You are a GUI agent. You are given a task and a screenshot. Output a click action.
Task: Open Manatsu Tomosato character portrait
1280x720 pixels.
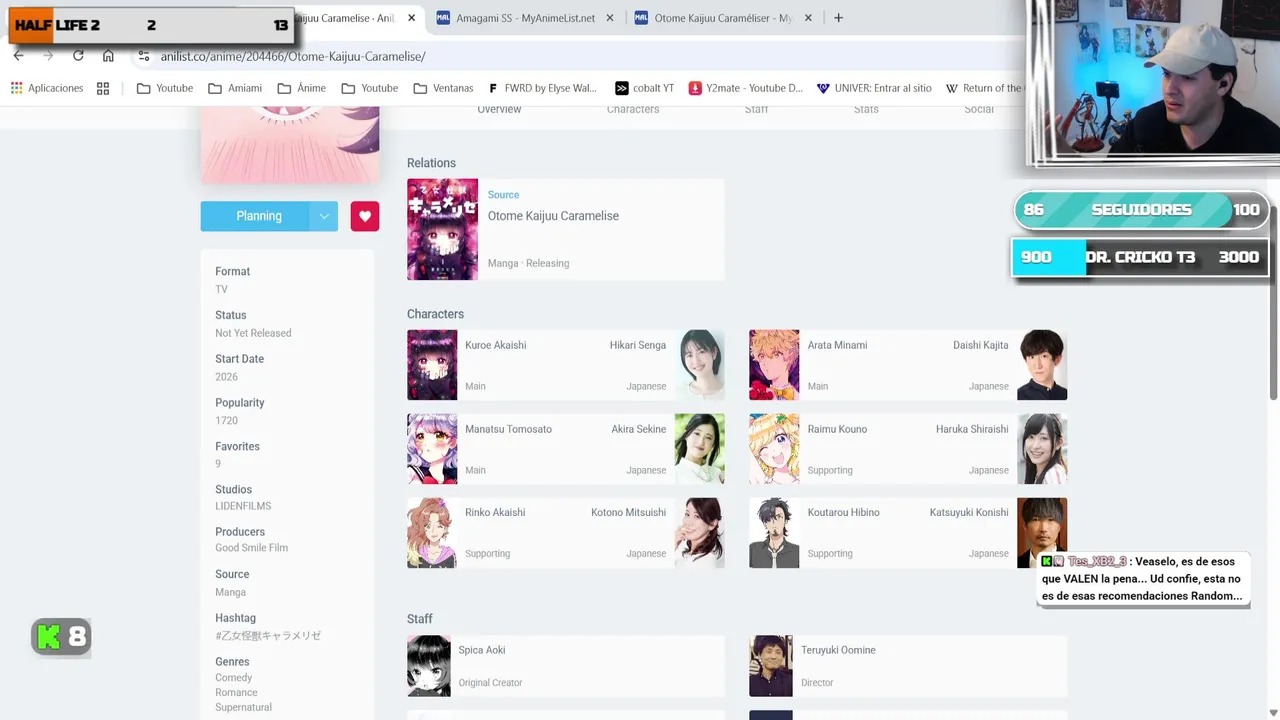tap(432, 449)
